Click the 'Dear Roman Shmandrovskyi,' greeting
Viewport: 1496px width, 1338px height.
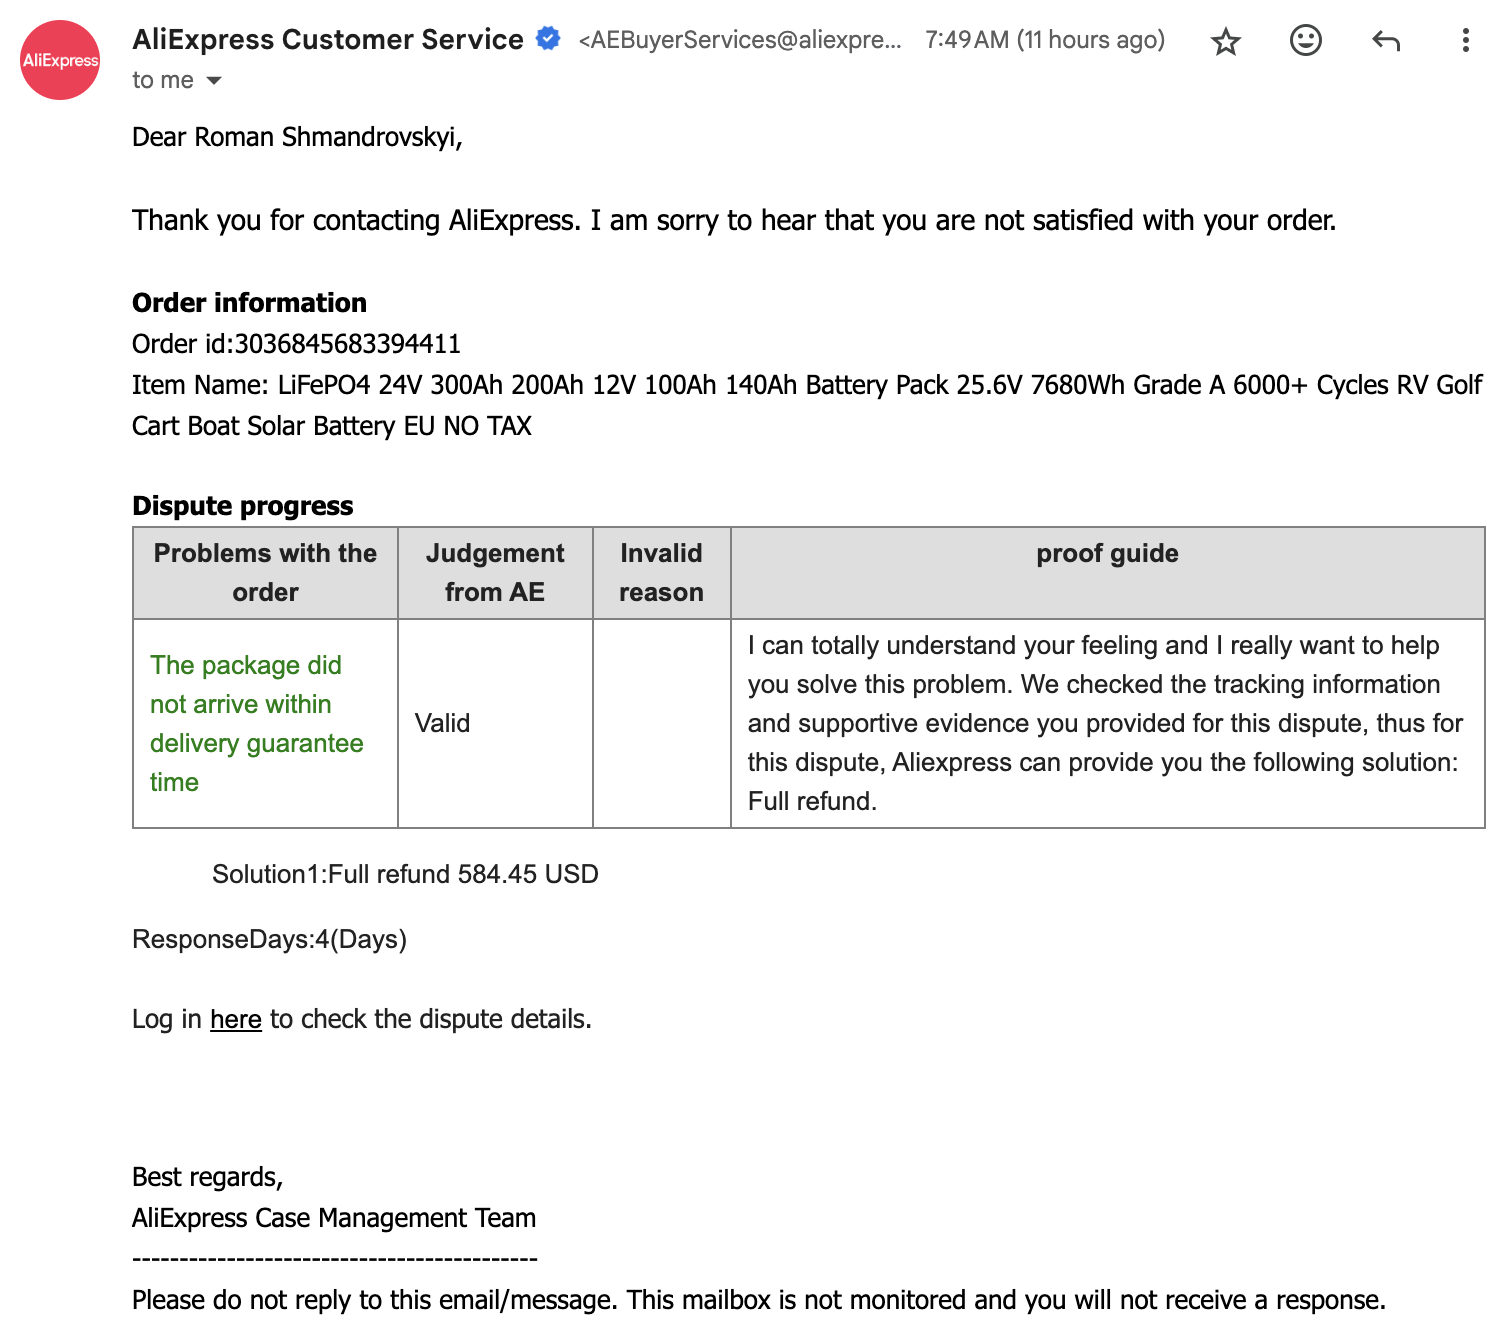[x=297, y=137]
